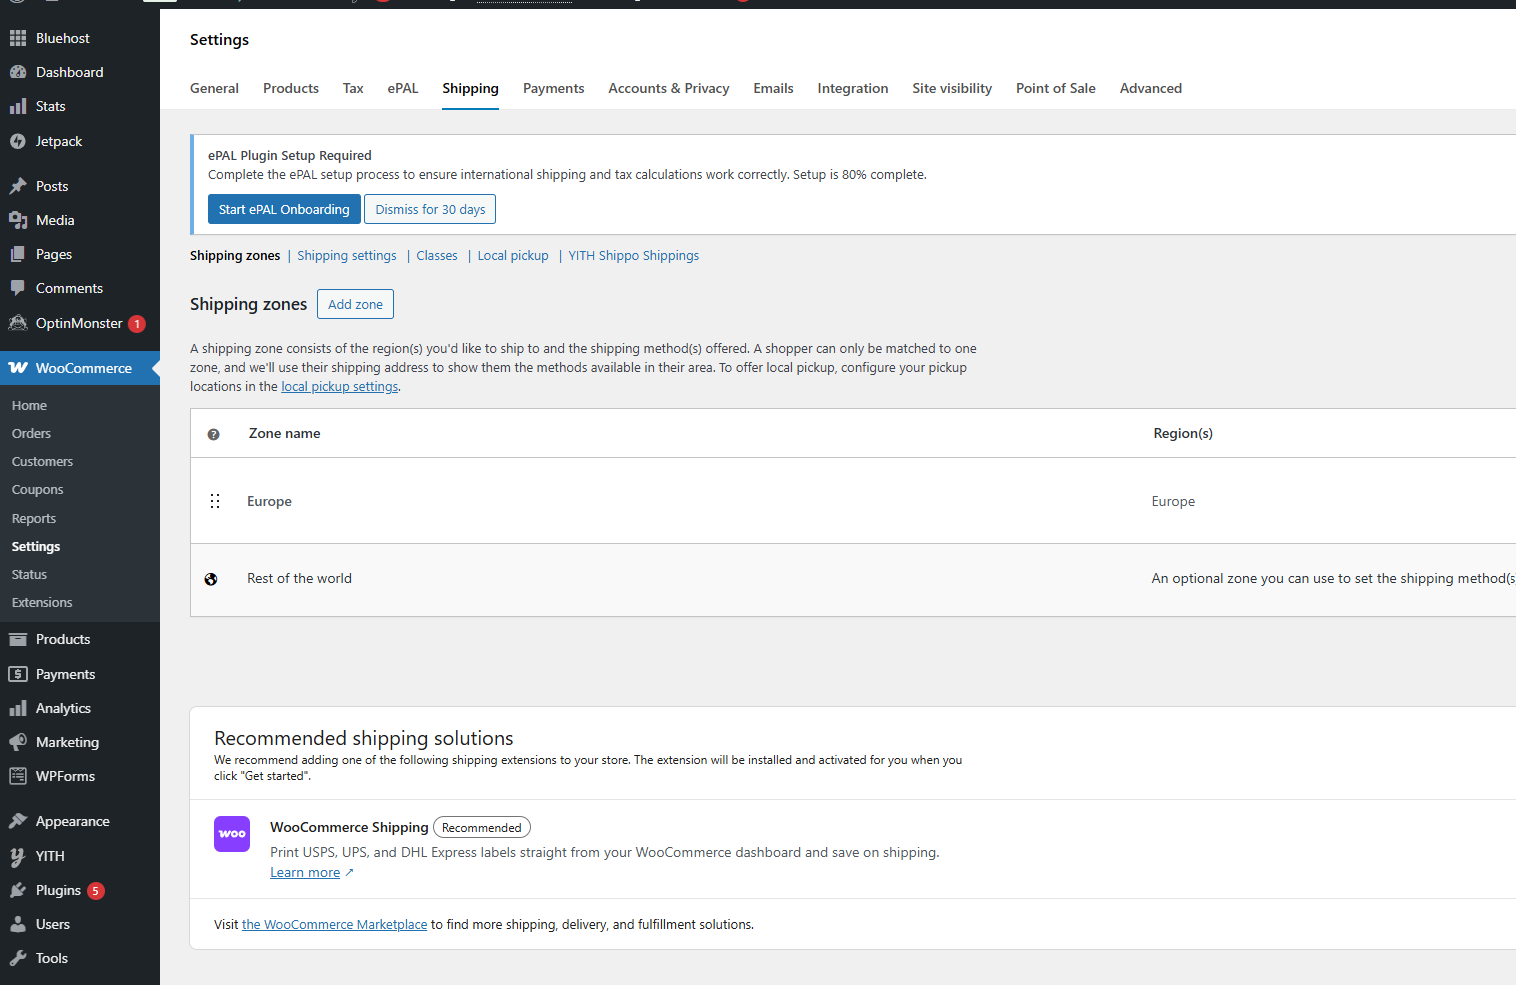
Task: Click the Appearance paintbrush icon
Action: [18, 821]
